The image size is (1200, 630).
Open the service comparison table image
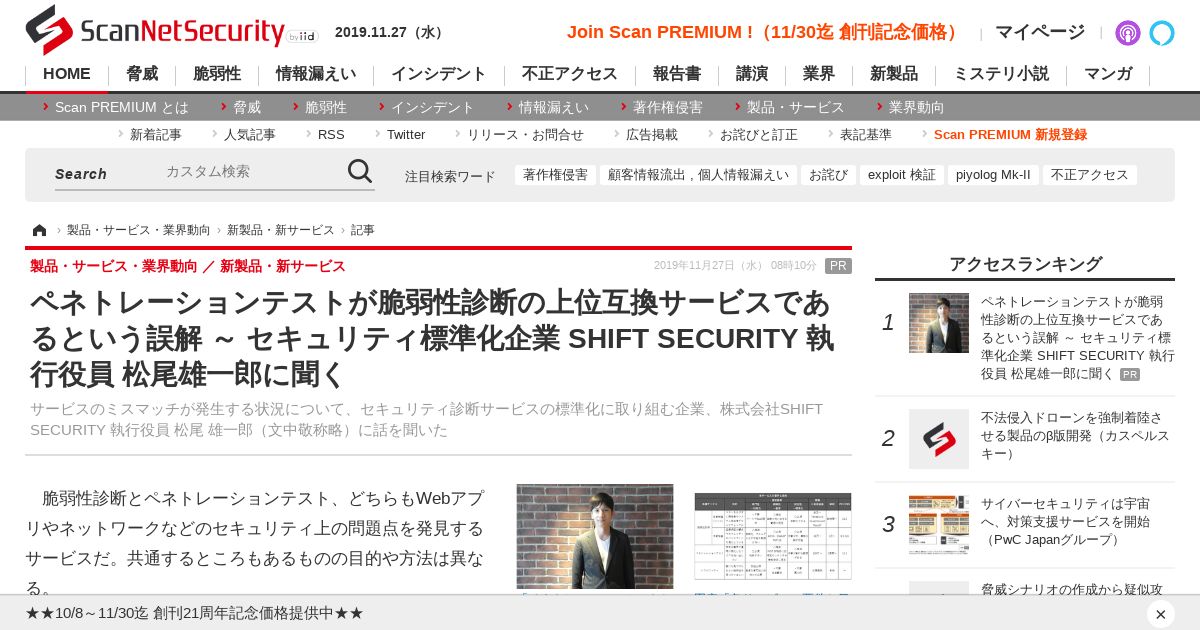click(773, 537)
